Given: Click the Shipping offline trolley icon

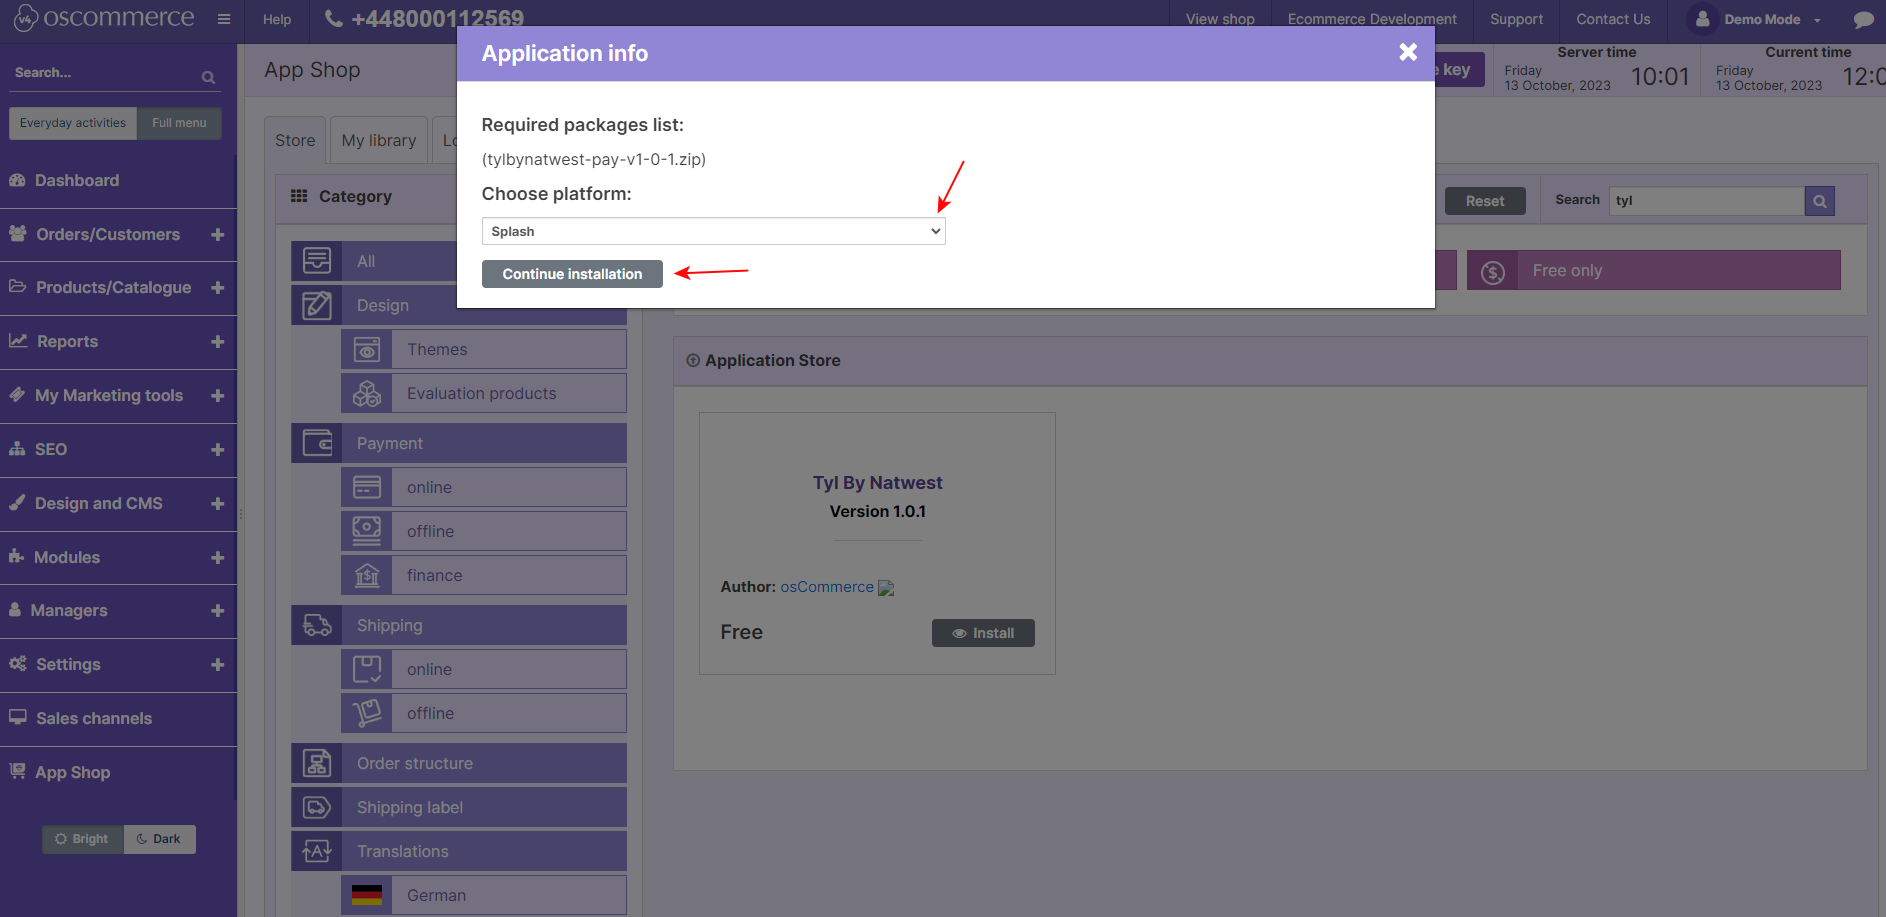Looking at the screenshot, I should (367, 713).
